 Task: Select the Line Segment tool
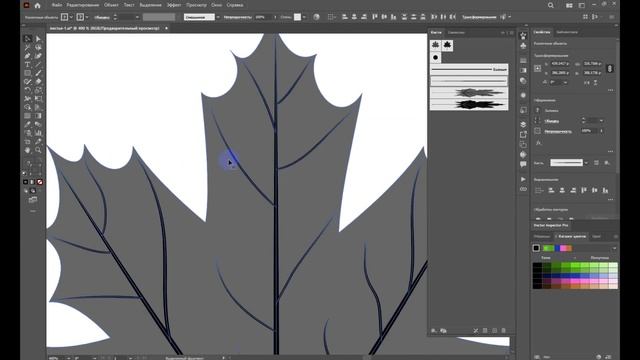coord(38,64)
